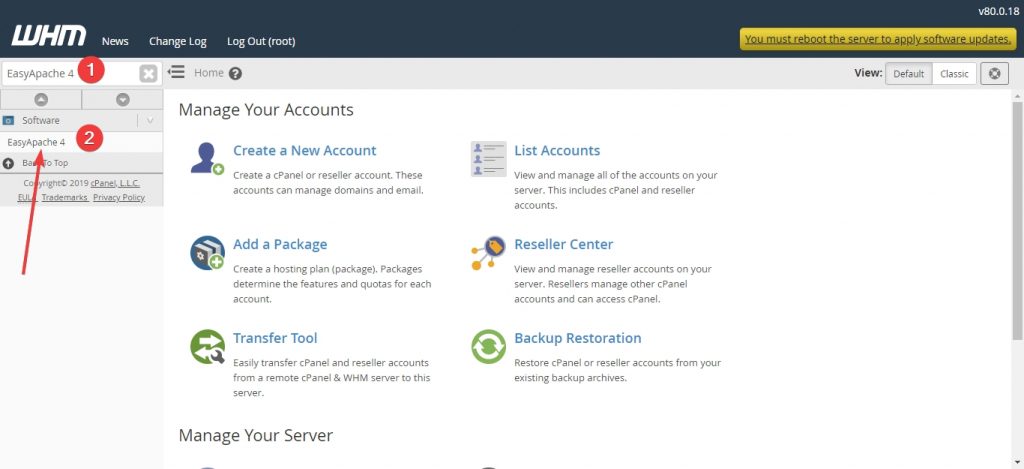Click Back To Top in sidebar

click(45, 163)
